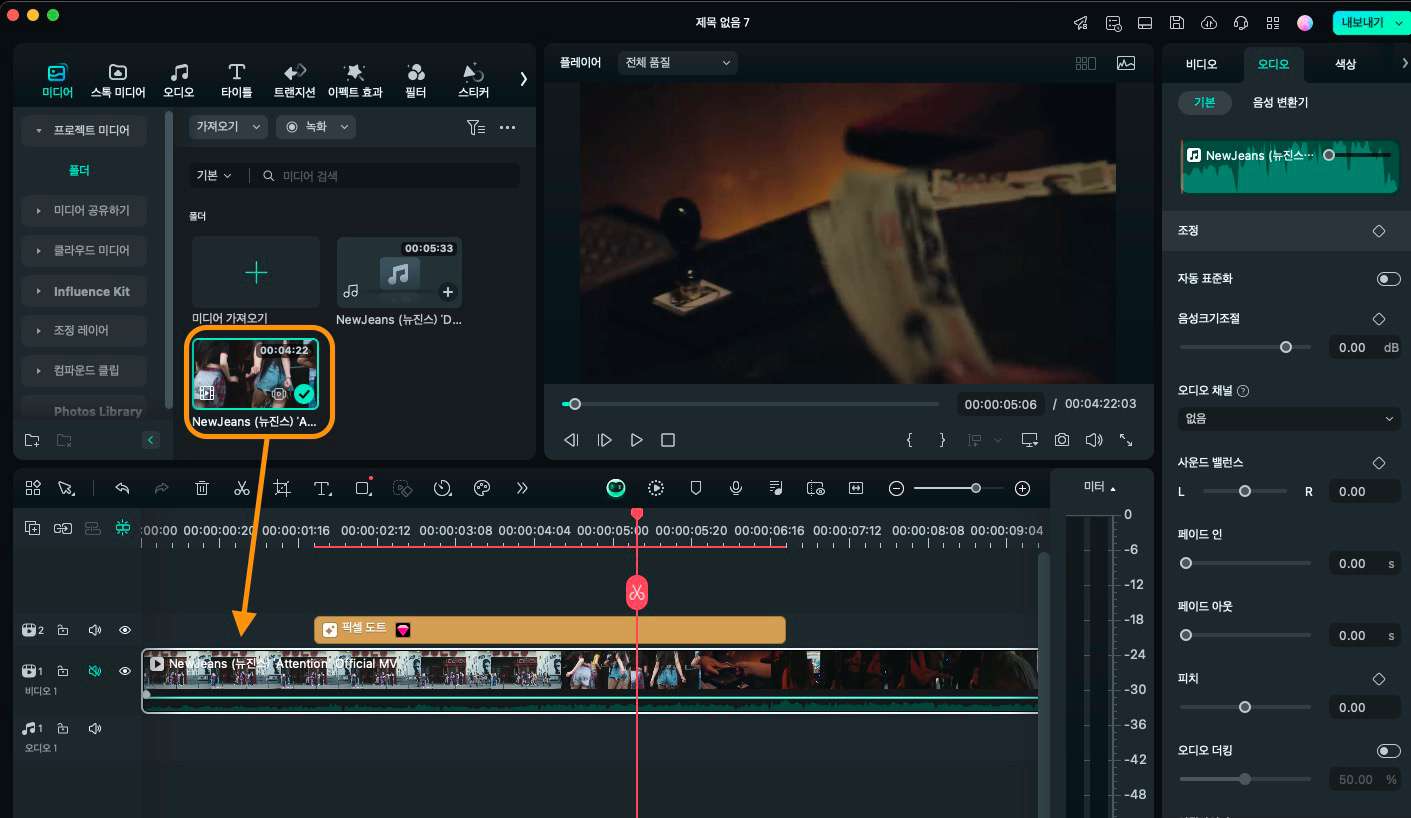Expand the player to fullscreen

pos(1126,440)
